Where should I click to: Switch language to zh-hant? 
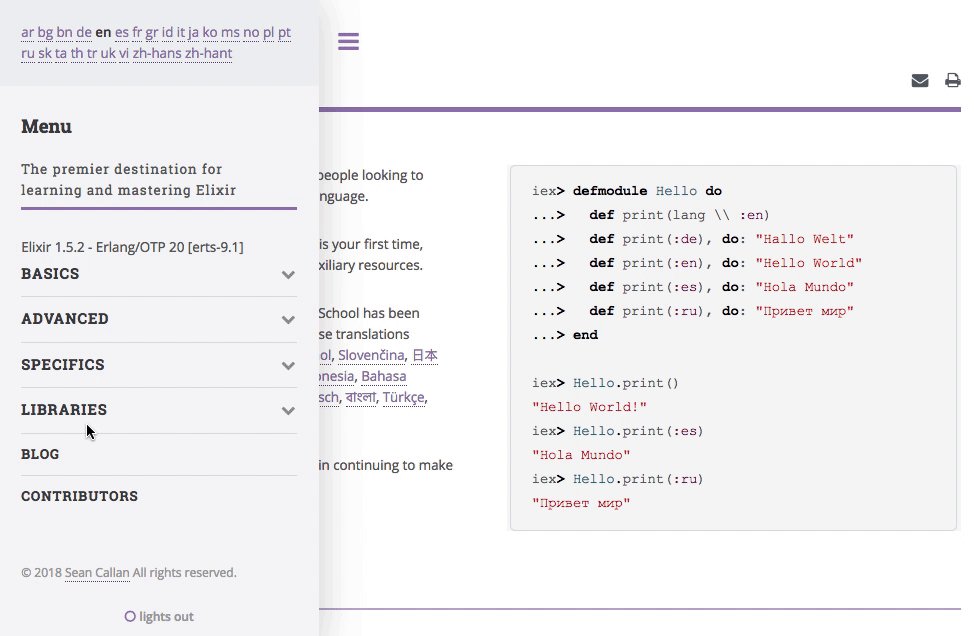(x=209, y=53)
